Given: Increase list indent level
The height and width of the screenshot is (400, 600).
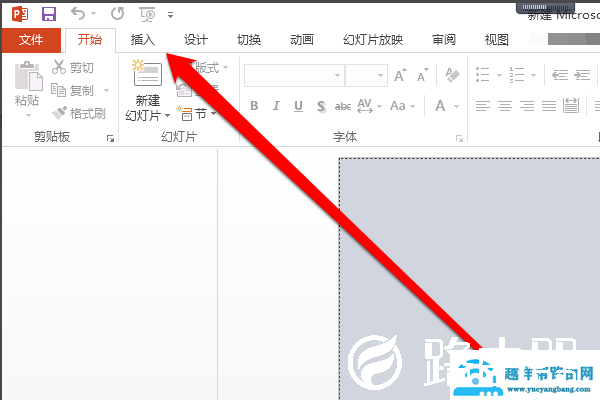Looking at the screenshot, I should pos(582,75).
